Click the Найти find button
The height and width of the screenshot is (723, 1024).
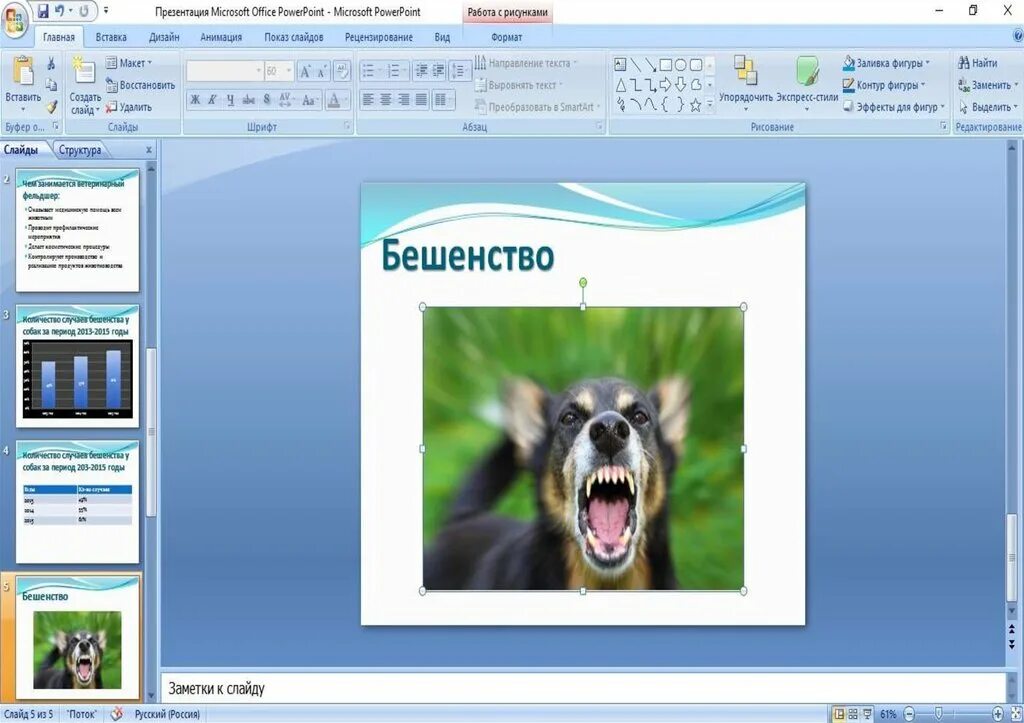pyautogui.click(x=978, y=63)
